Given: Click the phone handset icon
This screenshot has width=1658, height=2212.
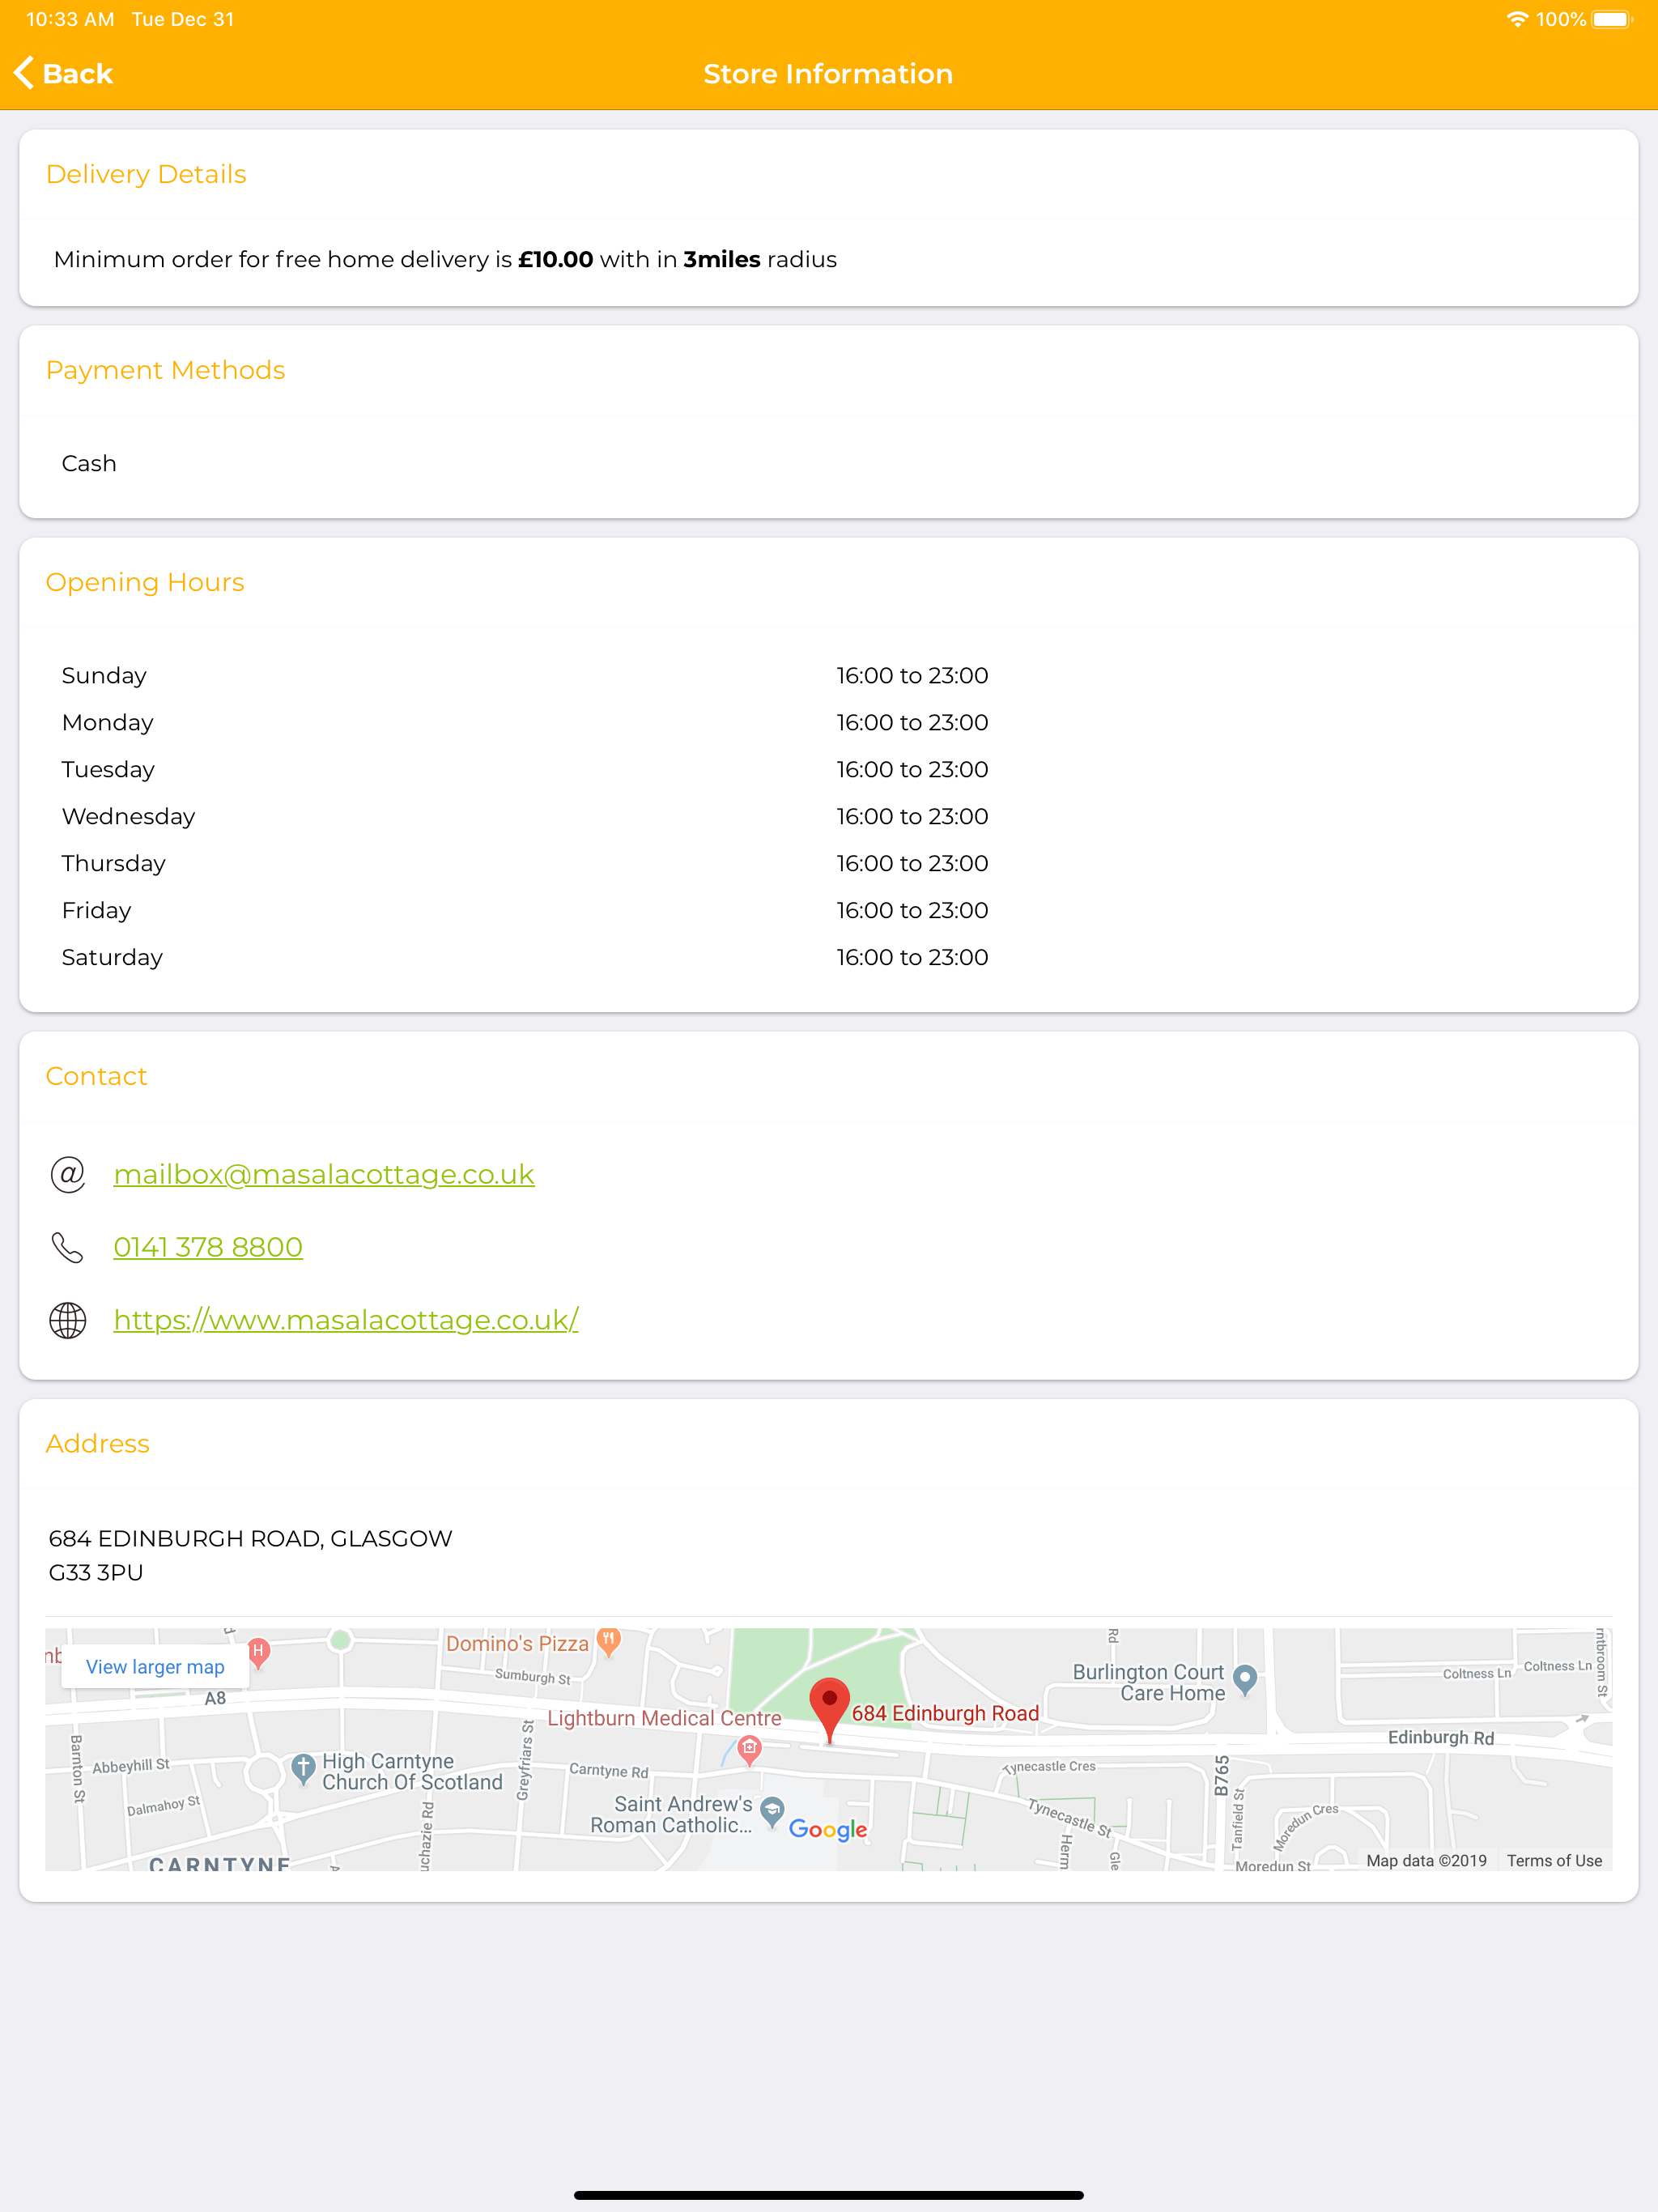Looking at the screenshot, I should pyautogui.click(x=68, y=1247).
